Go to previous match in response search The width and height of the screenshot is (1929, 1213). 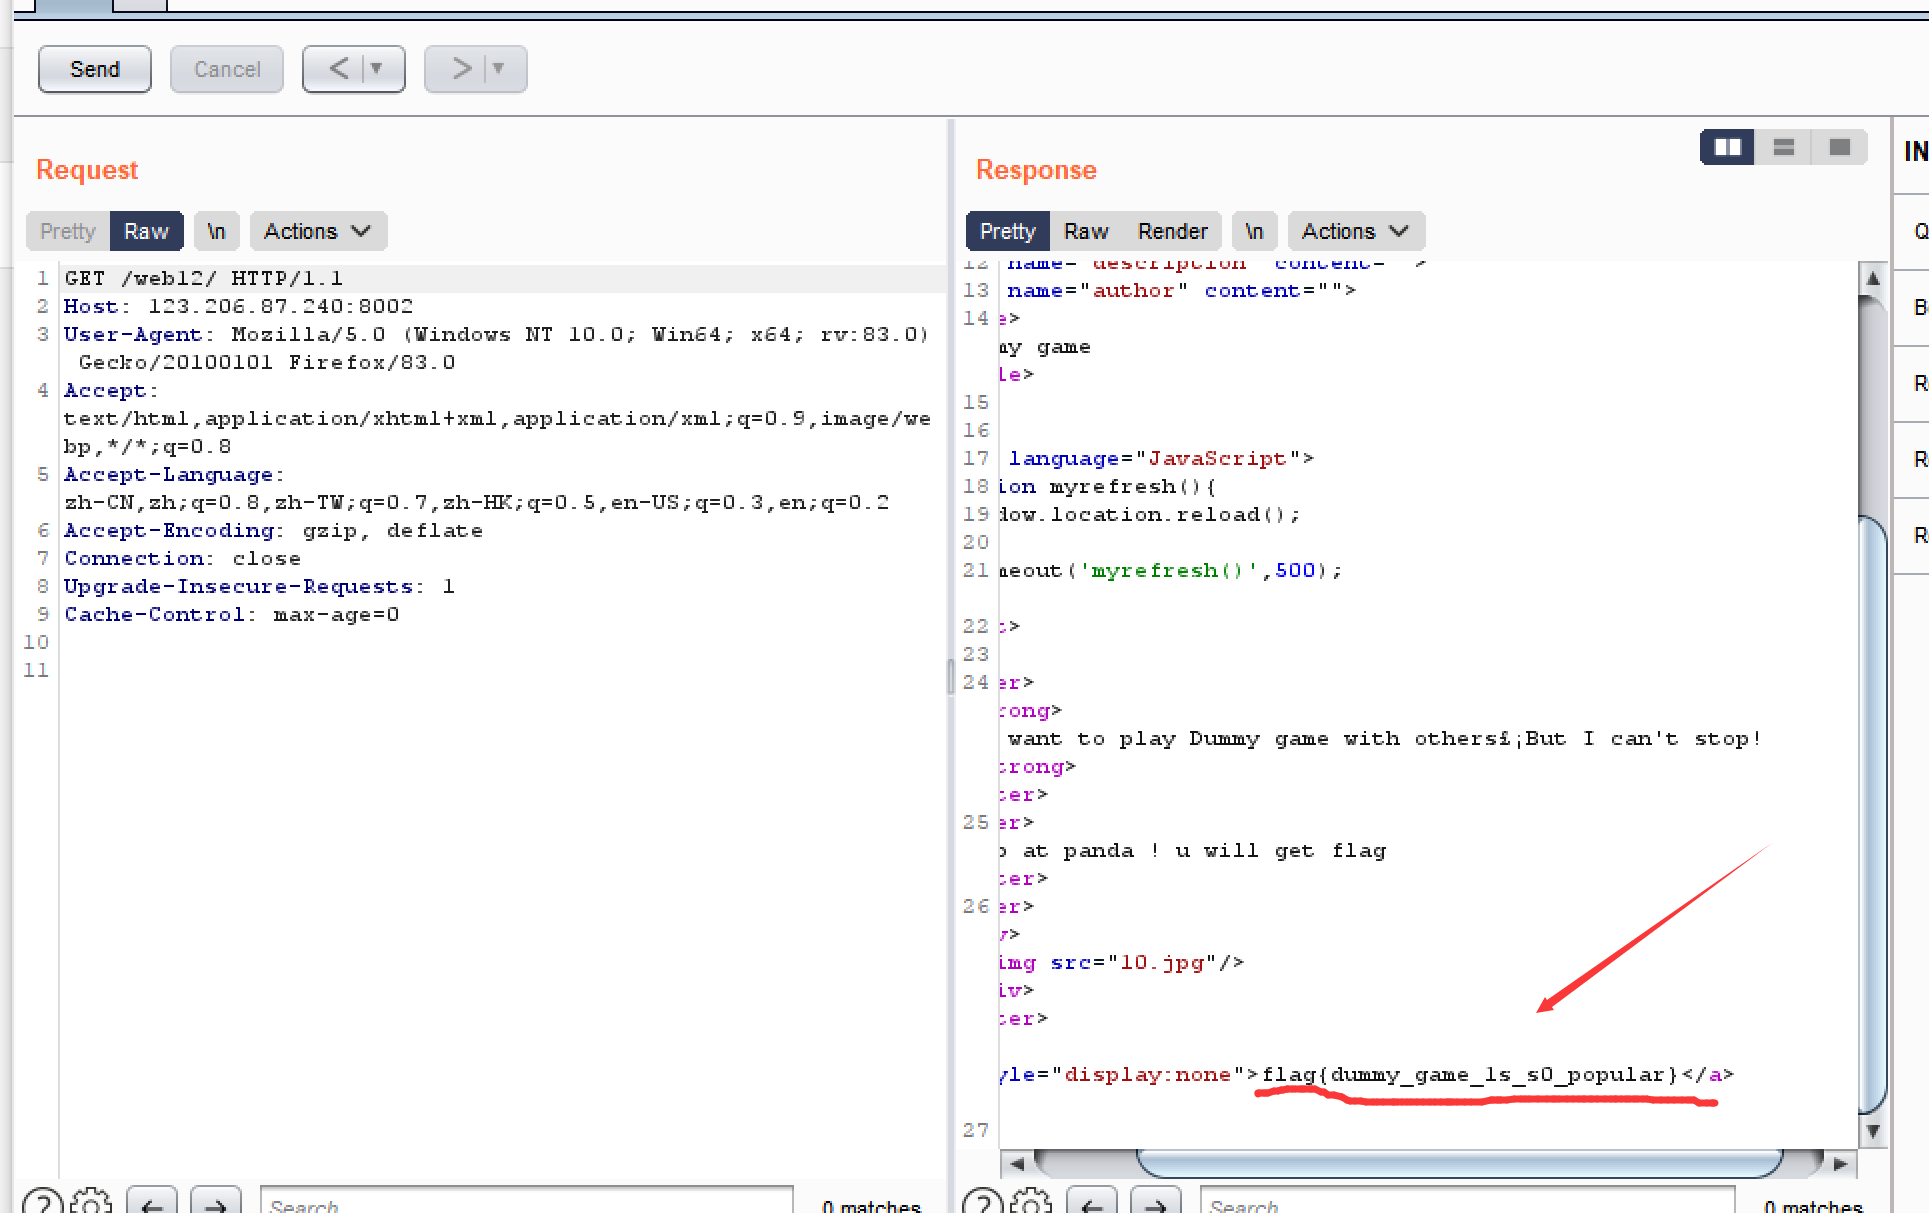pyautogui.click(x=1092, y=1204)
